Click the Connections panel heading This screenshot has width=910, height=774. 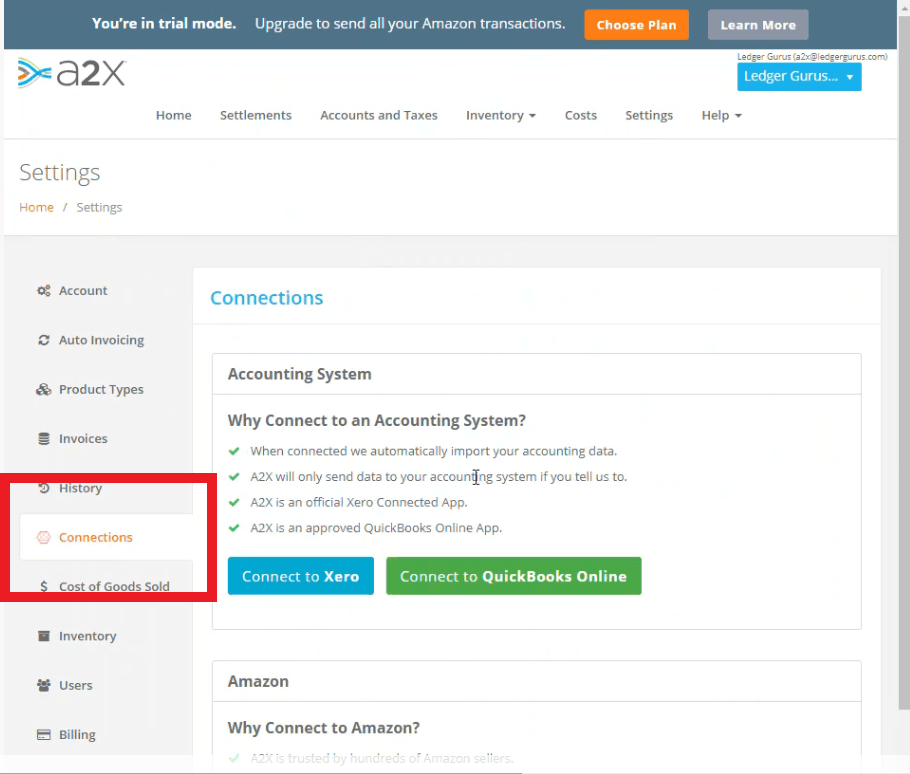coord(266,298)
